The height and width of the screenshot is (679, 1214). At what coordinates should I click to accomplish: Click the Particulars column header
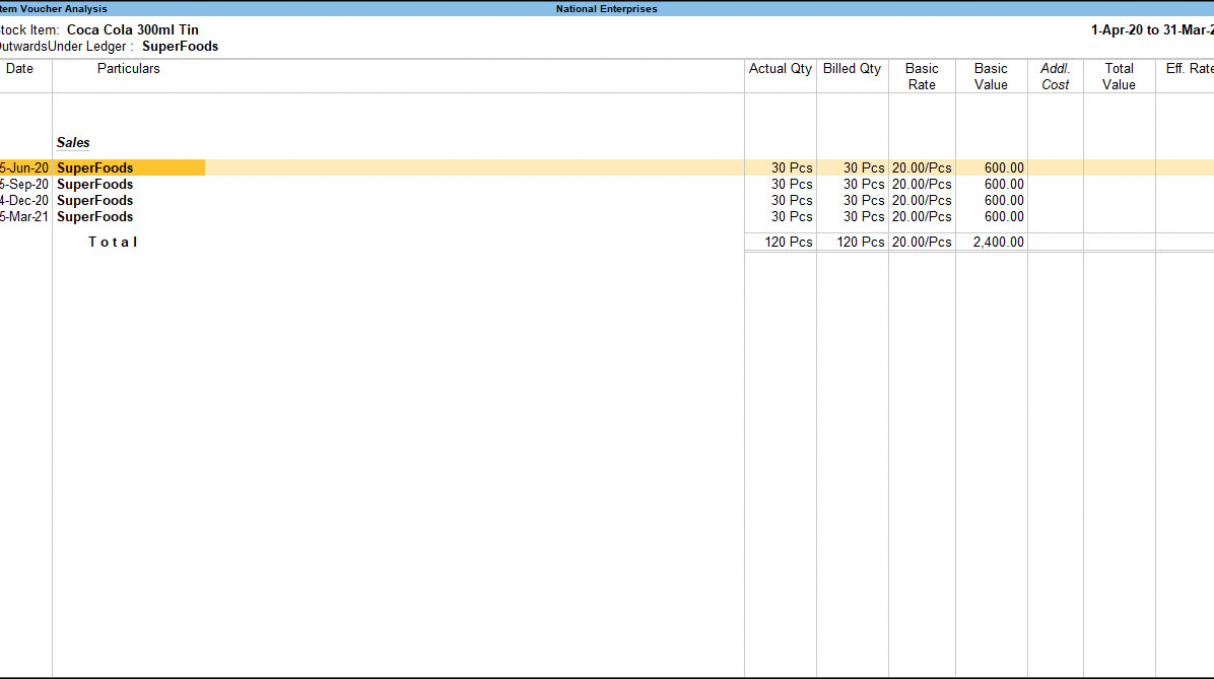pos(128,69)
